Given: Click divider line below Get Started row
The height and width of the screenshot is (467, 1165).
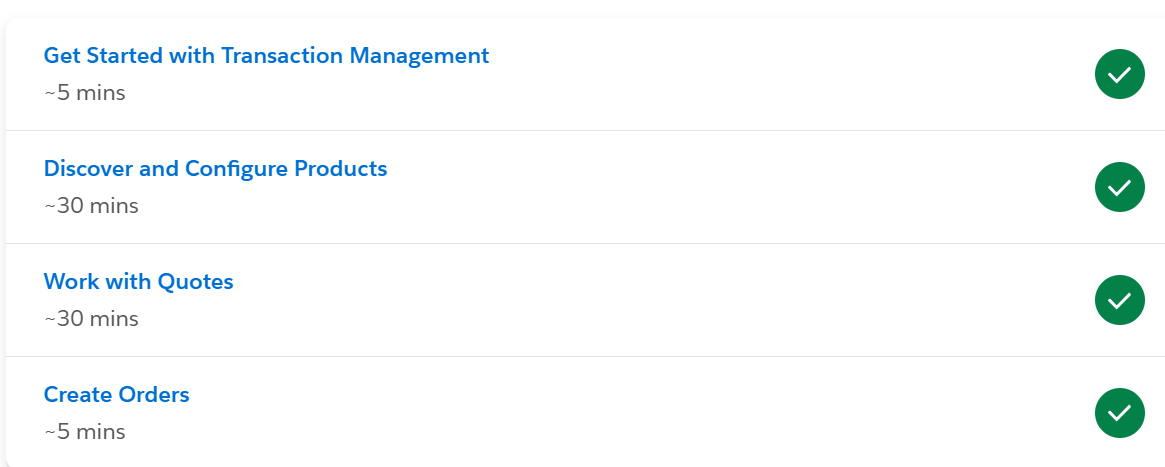Looking at the screenshot, I should pos(585,131).
